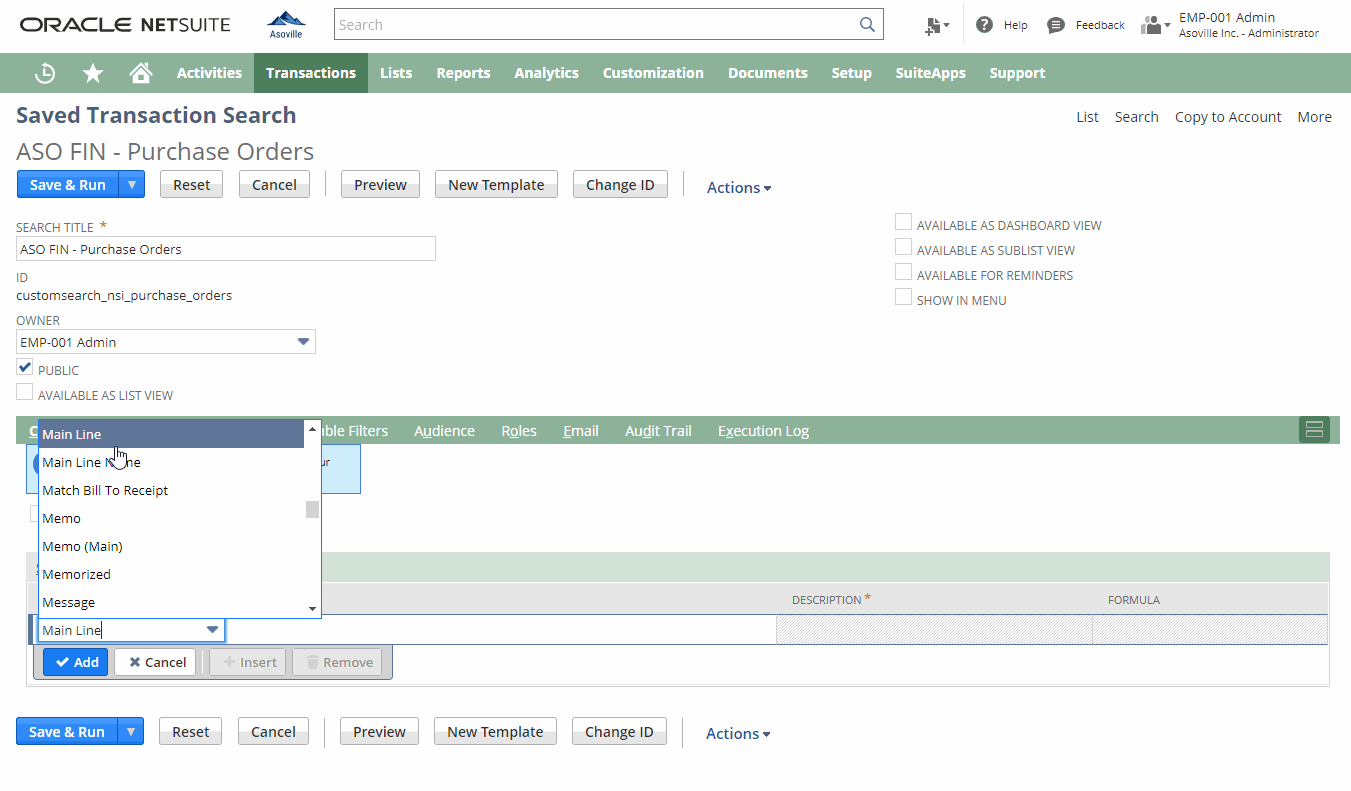This screenshot has width=1351, height=791.
Task: Click the Asoville company logo
Action: point(287,24)
